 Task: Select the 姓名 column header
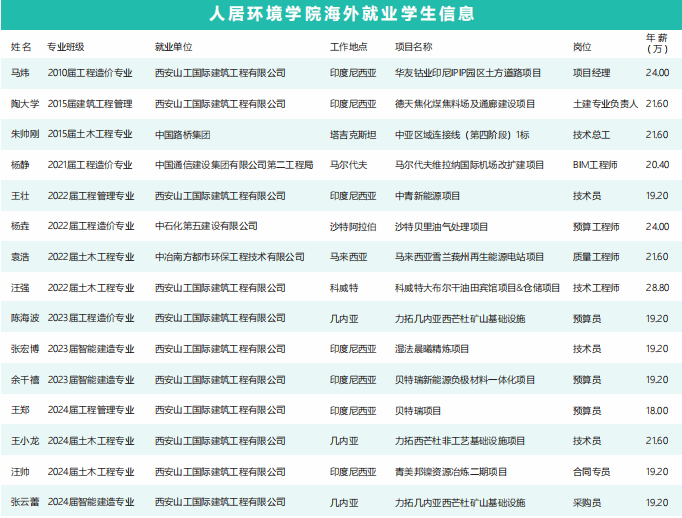point(21,47)
